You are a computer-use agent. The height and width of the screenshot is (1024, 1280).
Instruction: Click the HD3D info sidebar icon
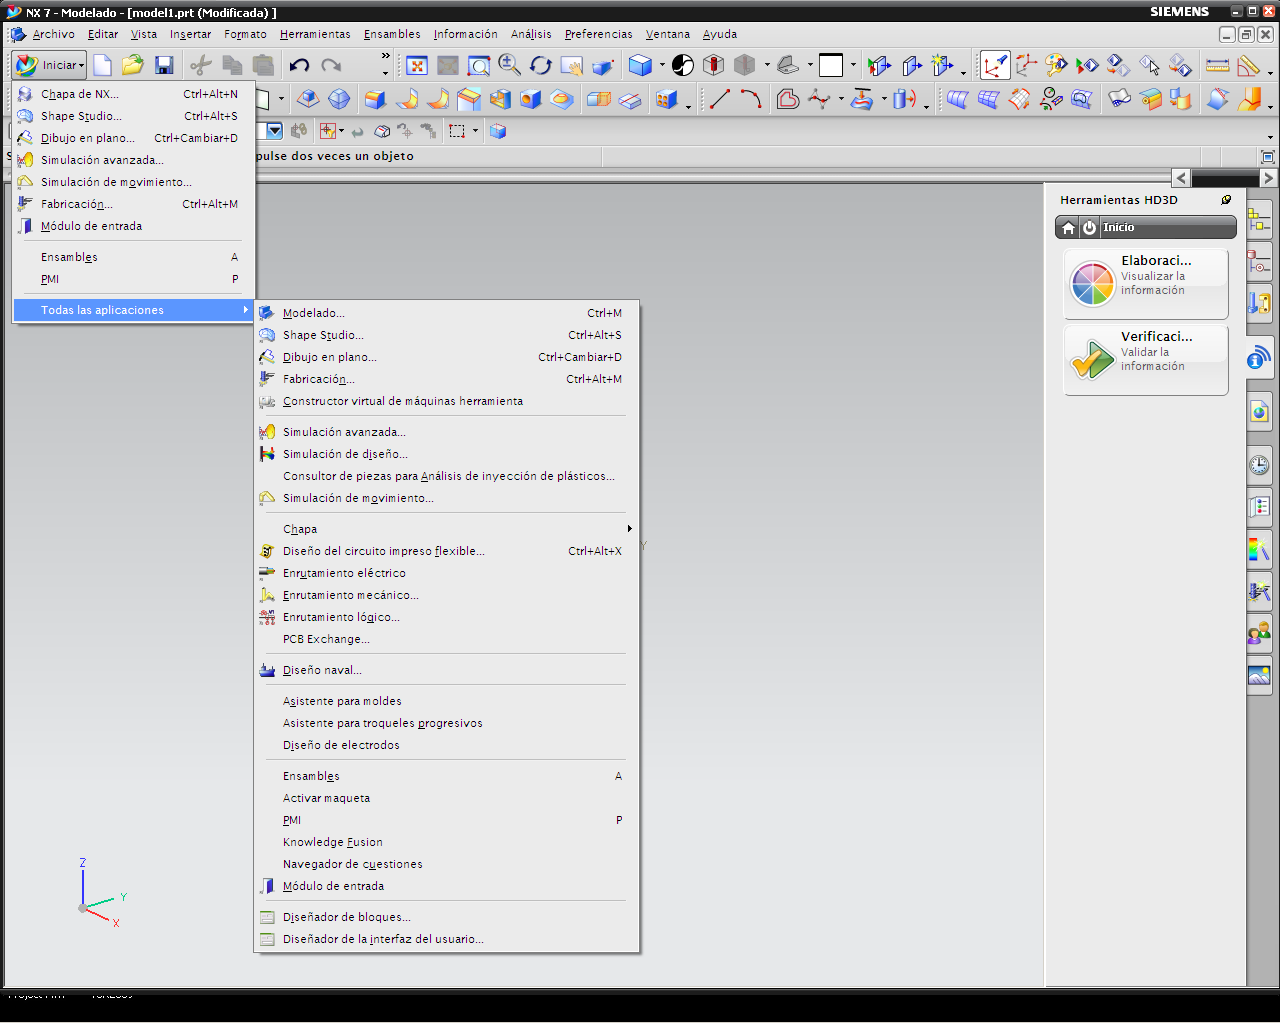coord(1259,358)
